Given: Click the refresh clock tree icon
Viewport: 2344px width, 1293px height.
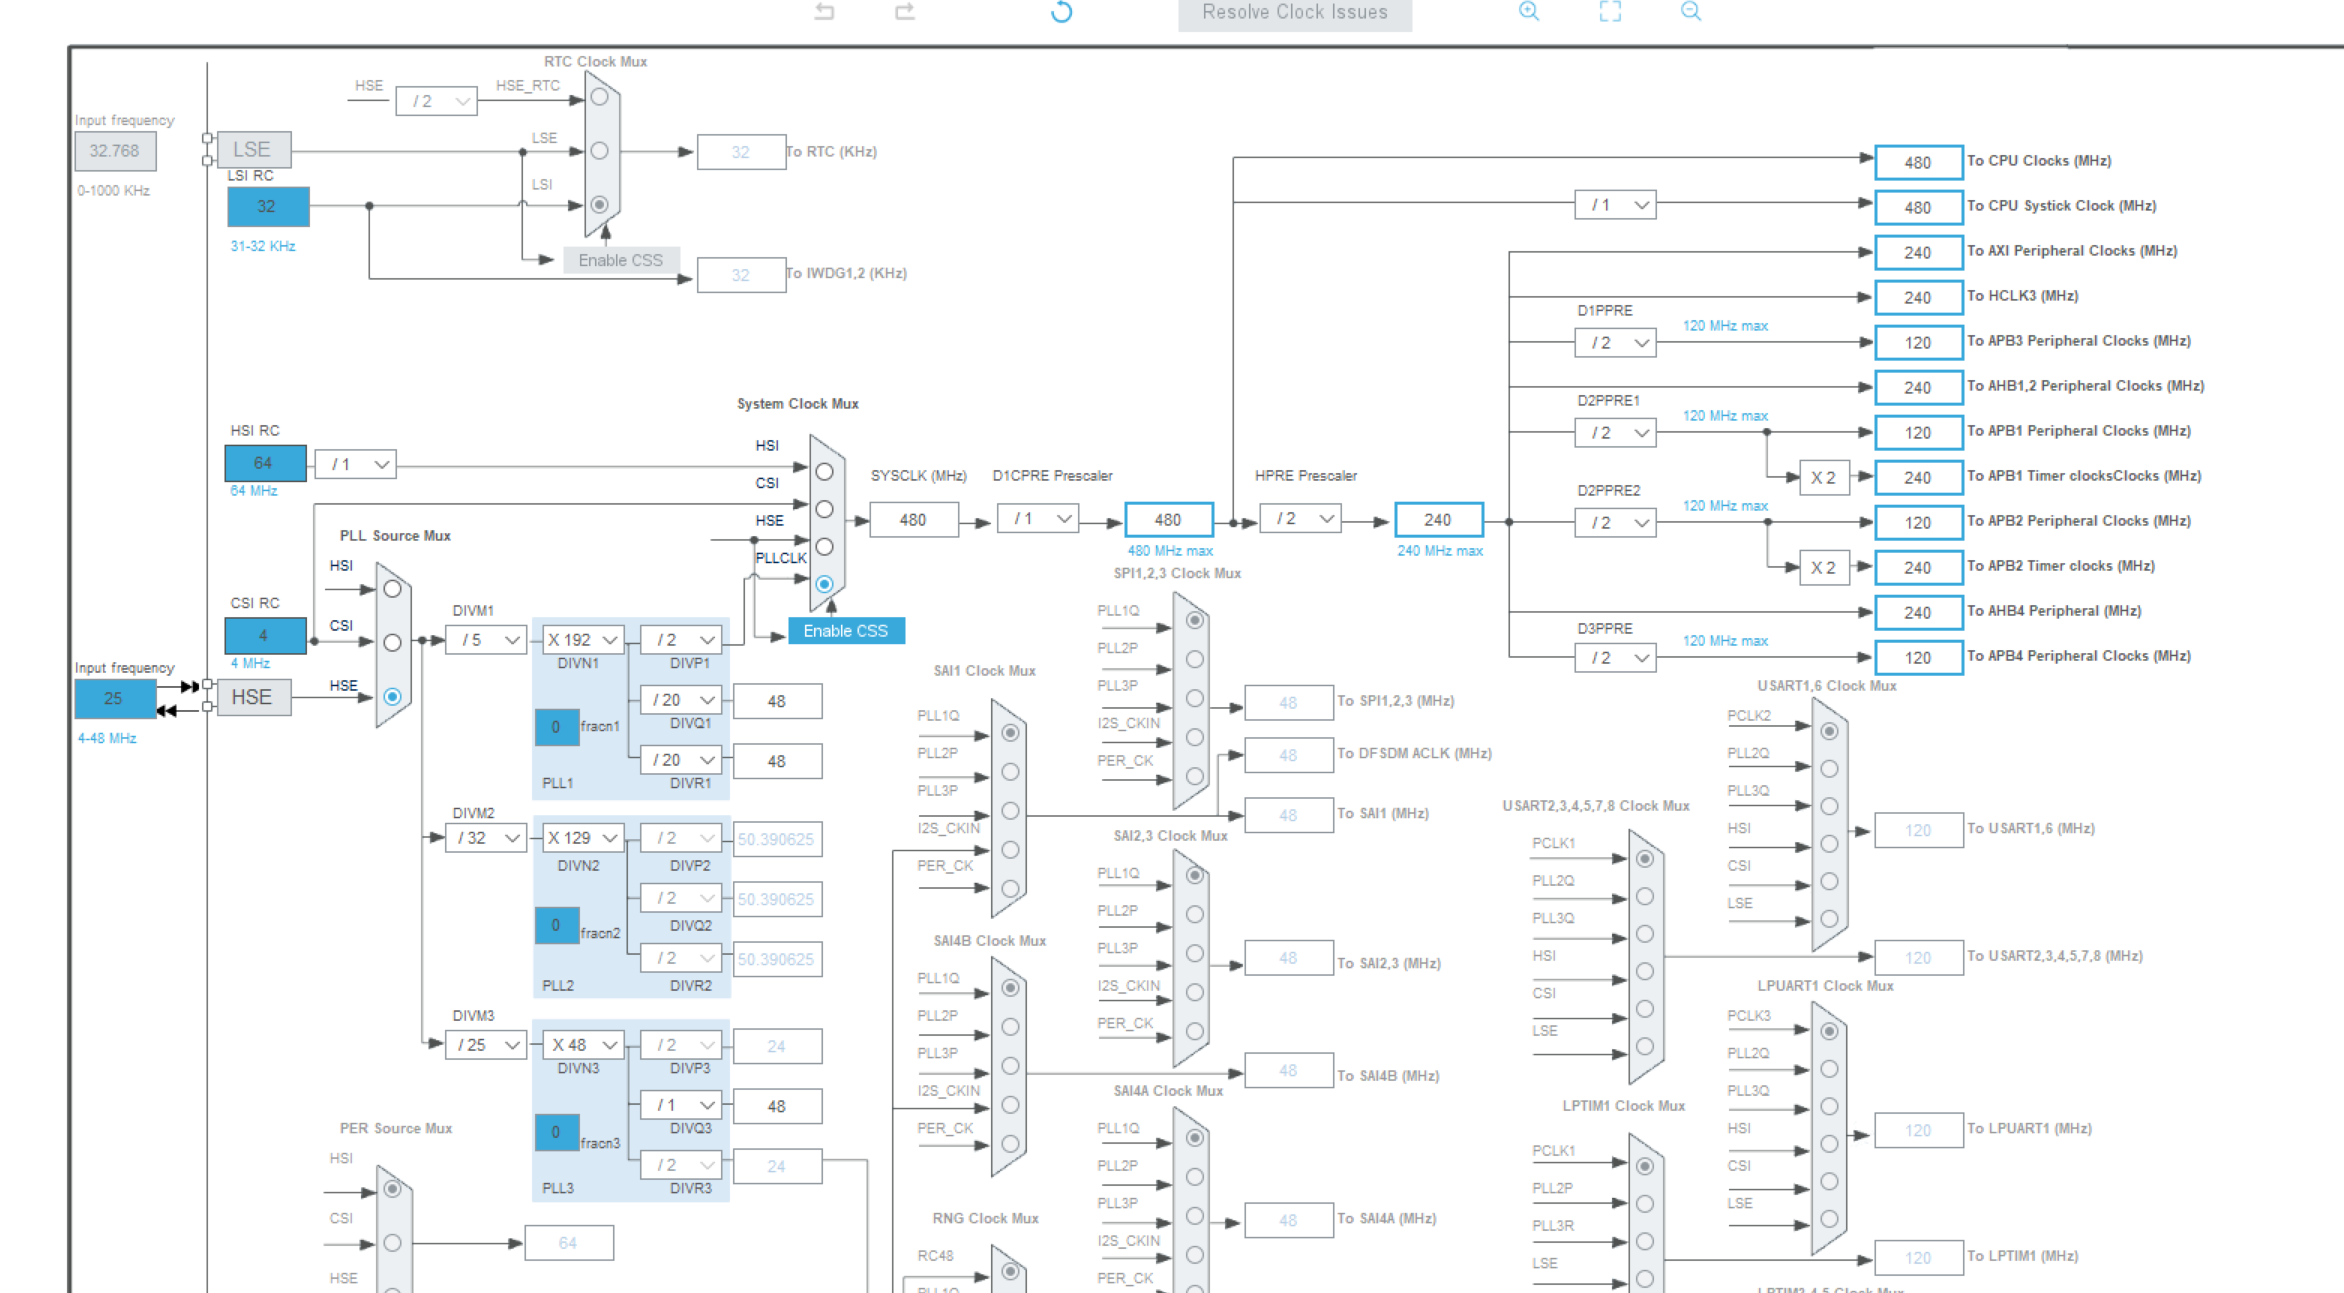Looking at the screenshot, I should click(1062, 12).
